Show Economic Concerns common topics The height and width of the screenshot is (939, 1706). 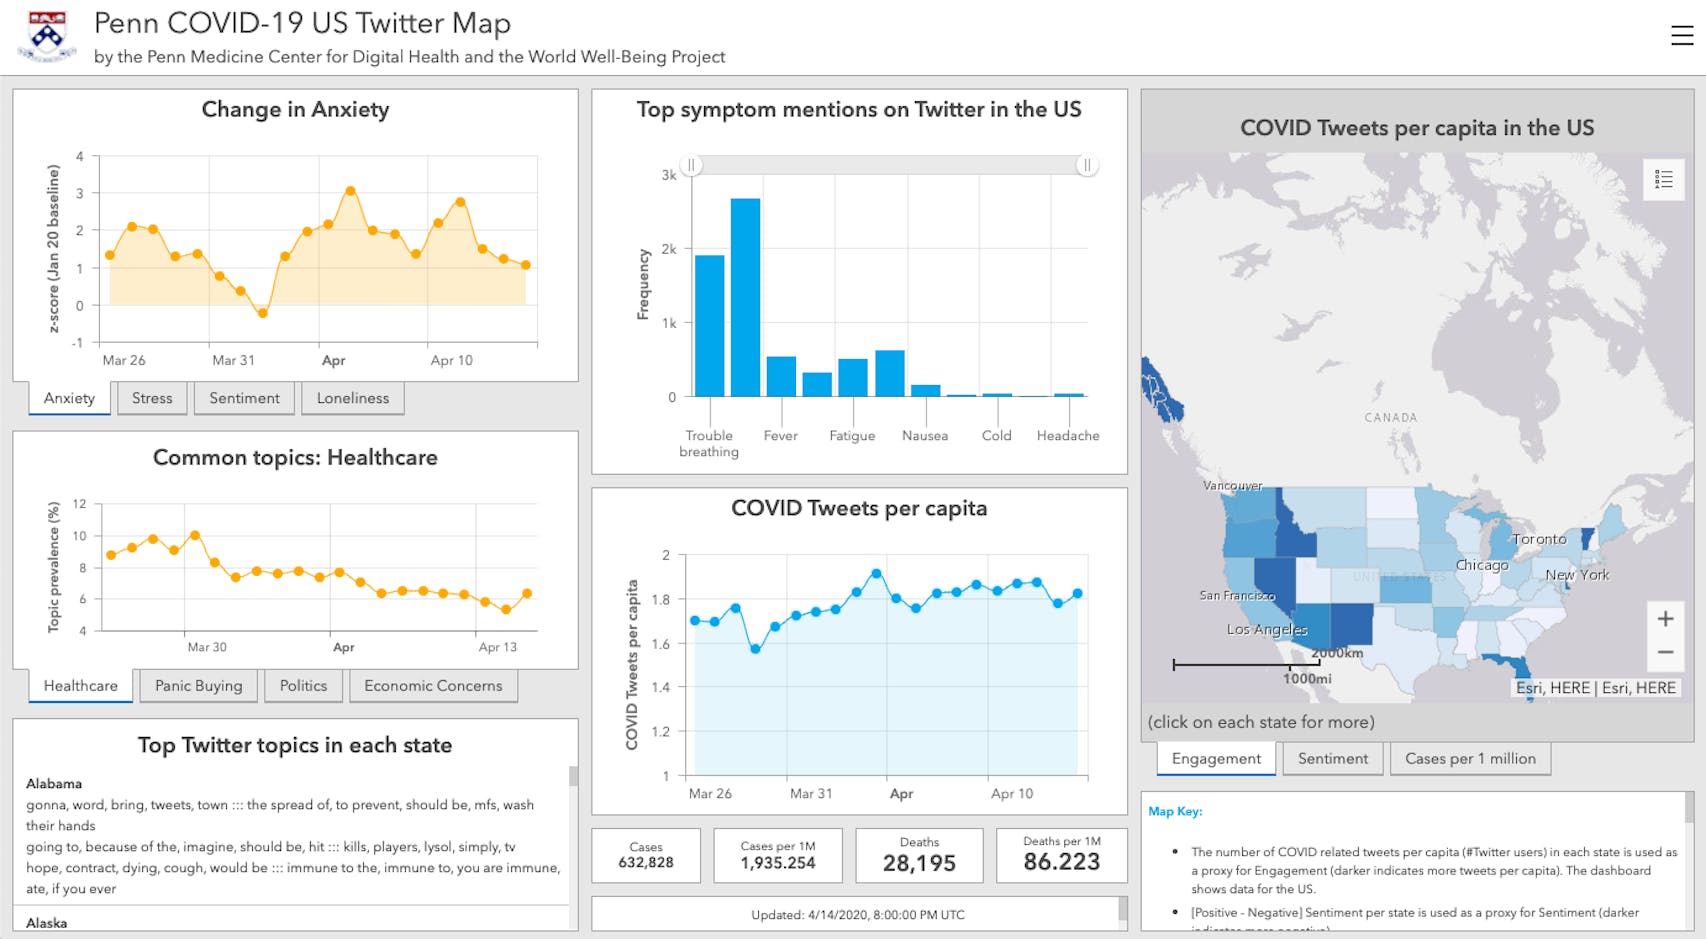[x=433, y=686]
